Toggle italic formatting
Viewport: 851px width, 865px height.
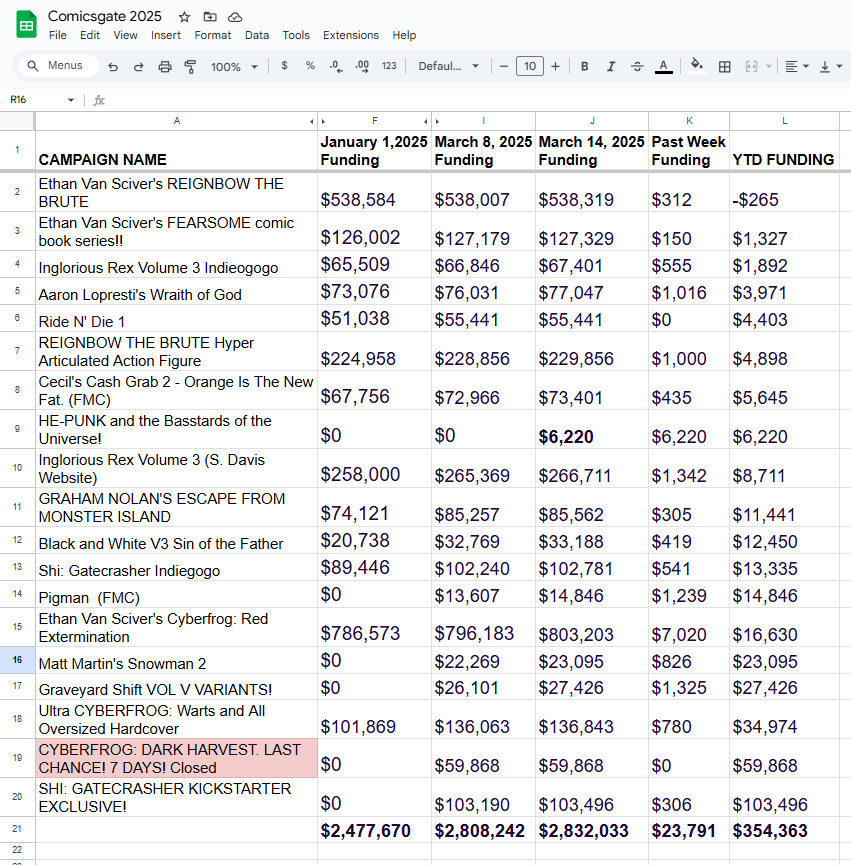click(610, 66)
